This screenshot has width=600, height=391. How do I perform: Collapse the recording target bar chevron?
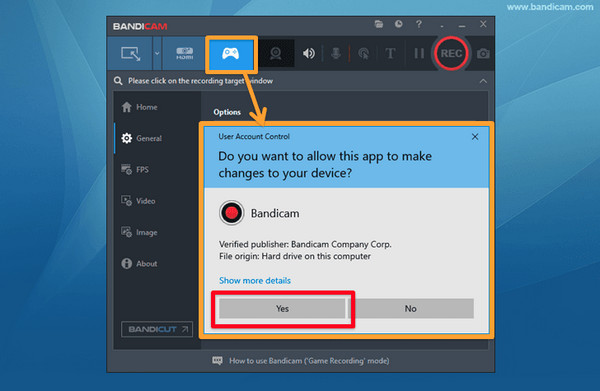(x=483, y=81)
